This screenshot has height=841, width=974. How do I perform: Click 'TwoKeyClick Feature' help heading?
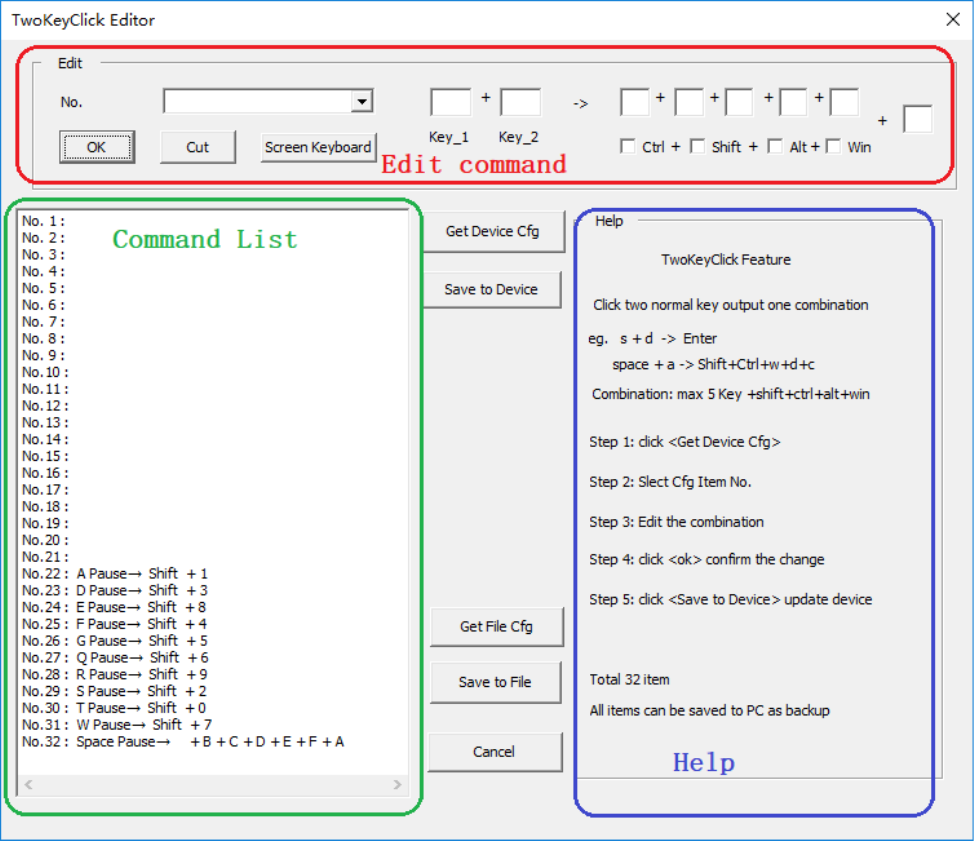point(726,260)
